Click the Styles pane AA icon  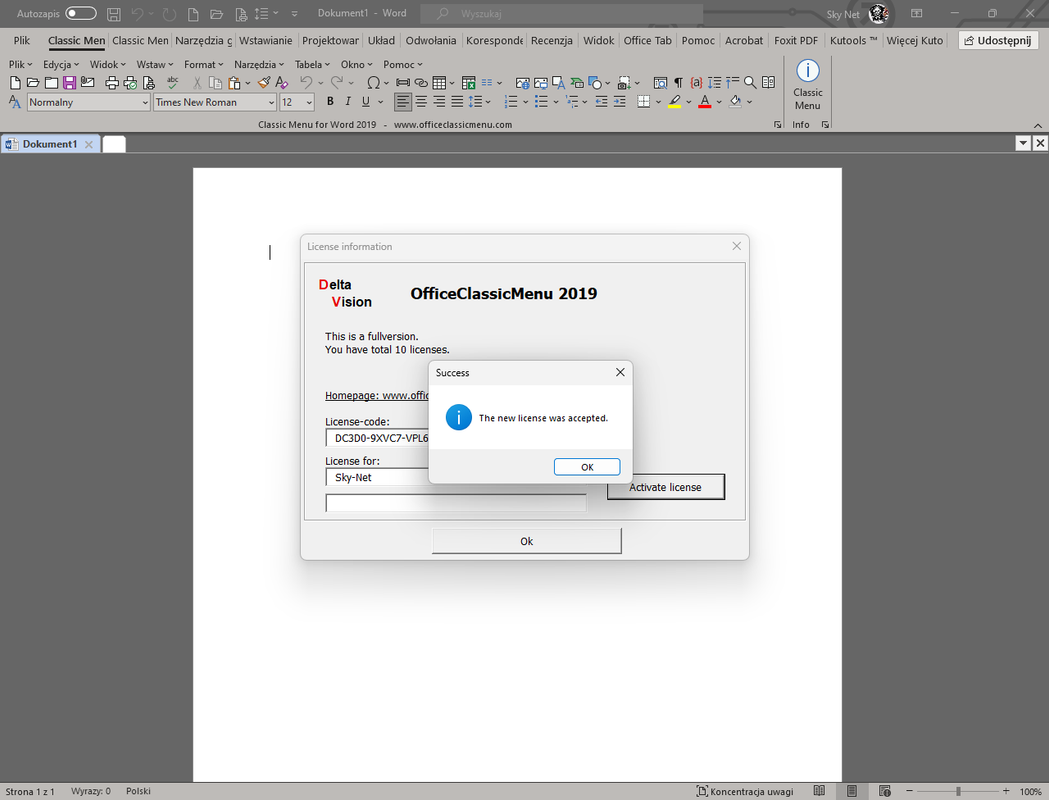click(15, 102)
